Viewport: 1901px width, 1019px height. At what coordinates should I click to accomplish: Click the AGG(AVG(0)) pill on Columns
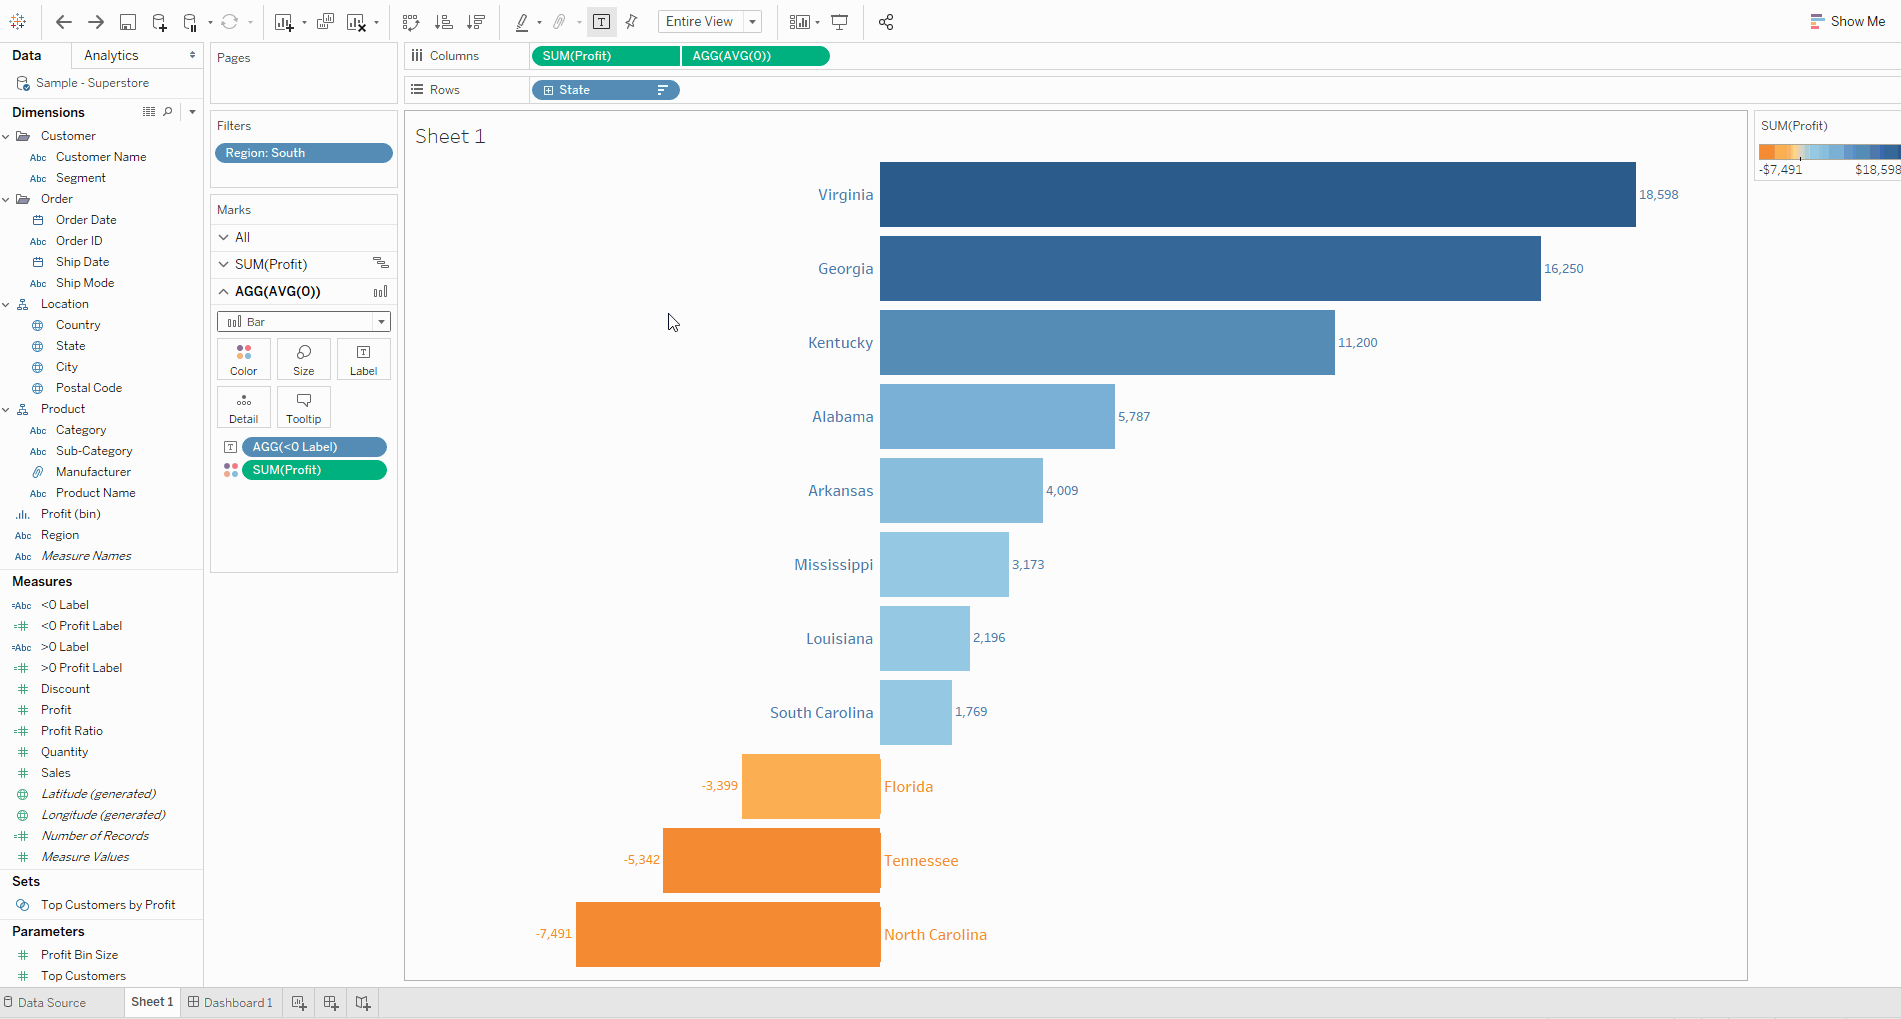(755, 56)
